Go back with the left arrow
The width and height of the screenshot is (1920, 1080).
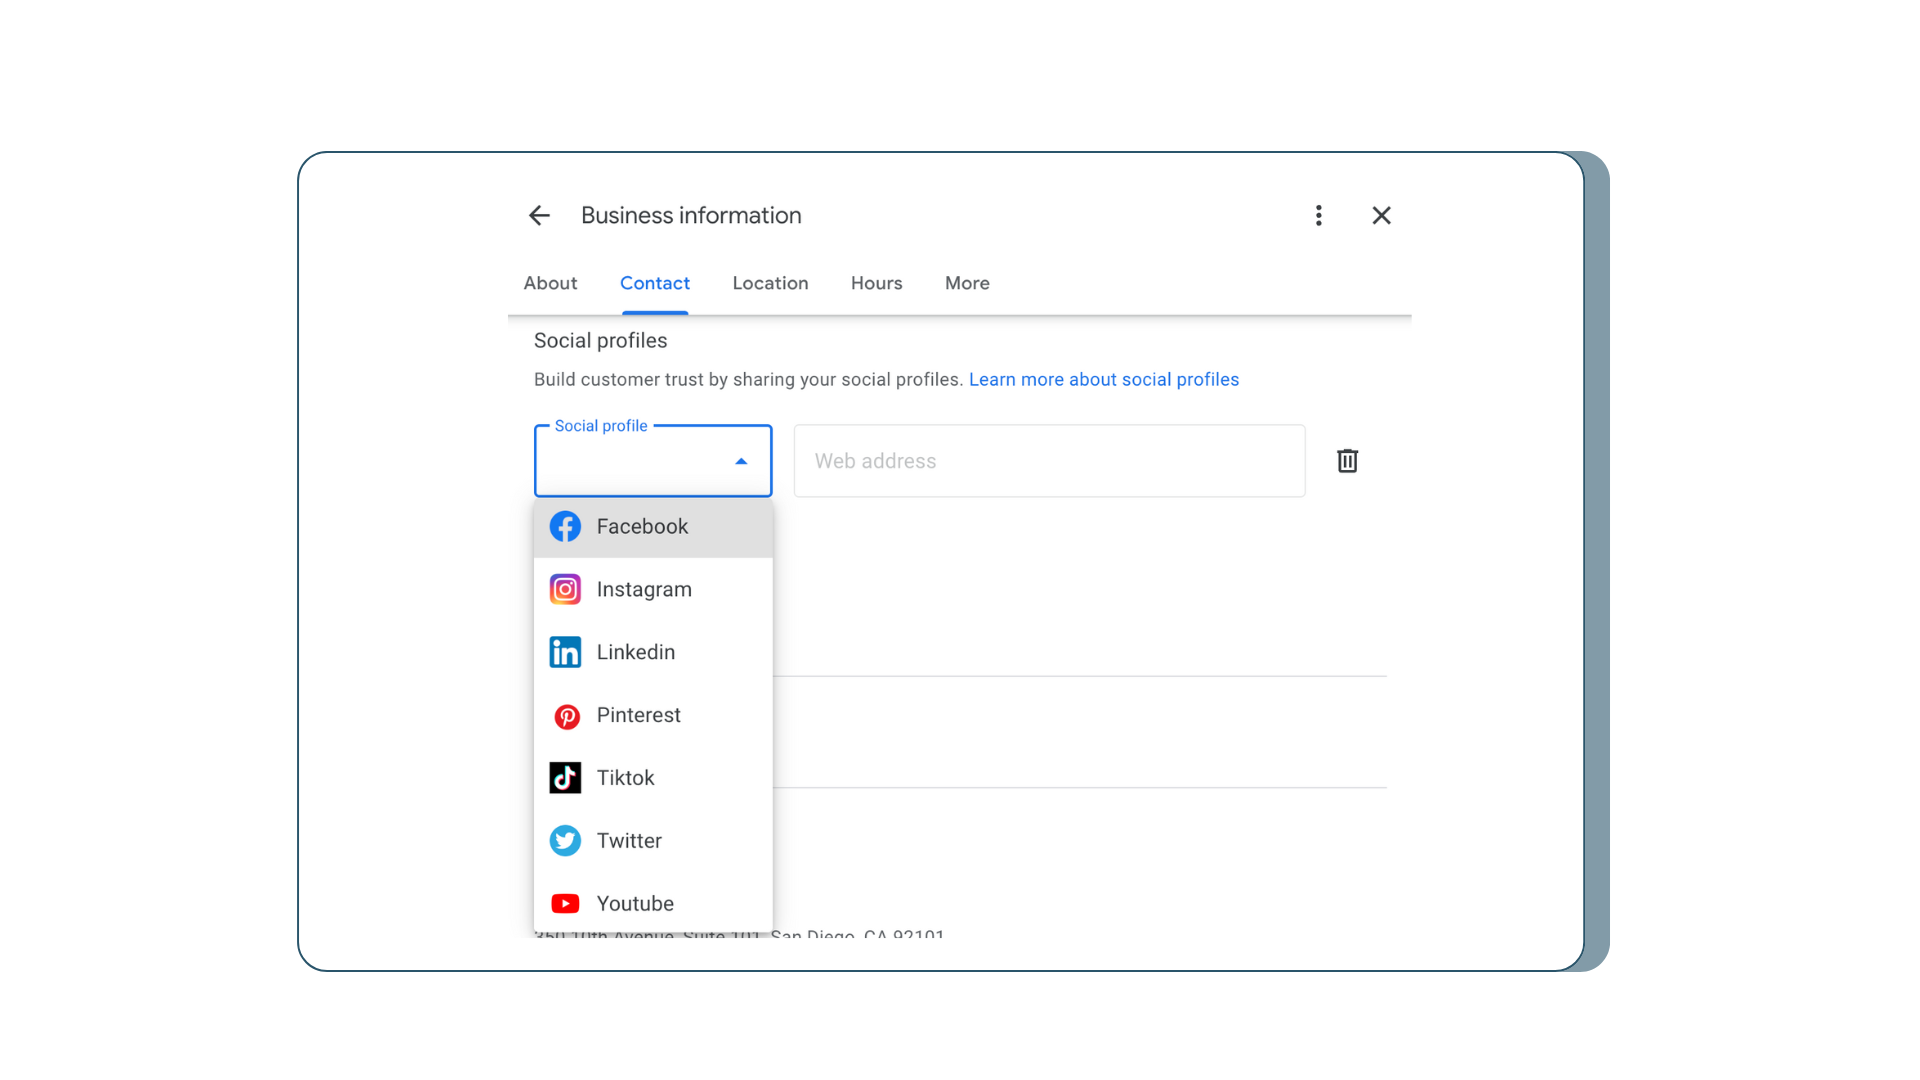coord(539,216)
